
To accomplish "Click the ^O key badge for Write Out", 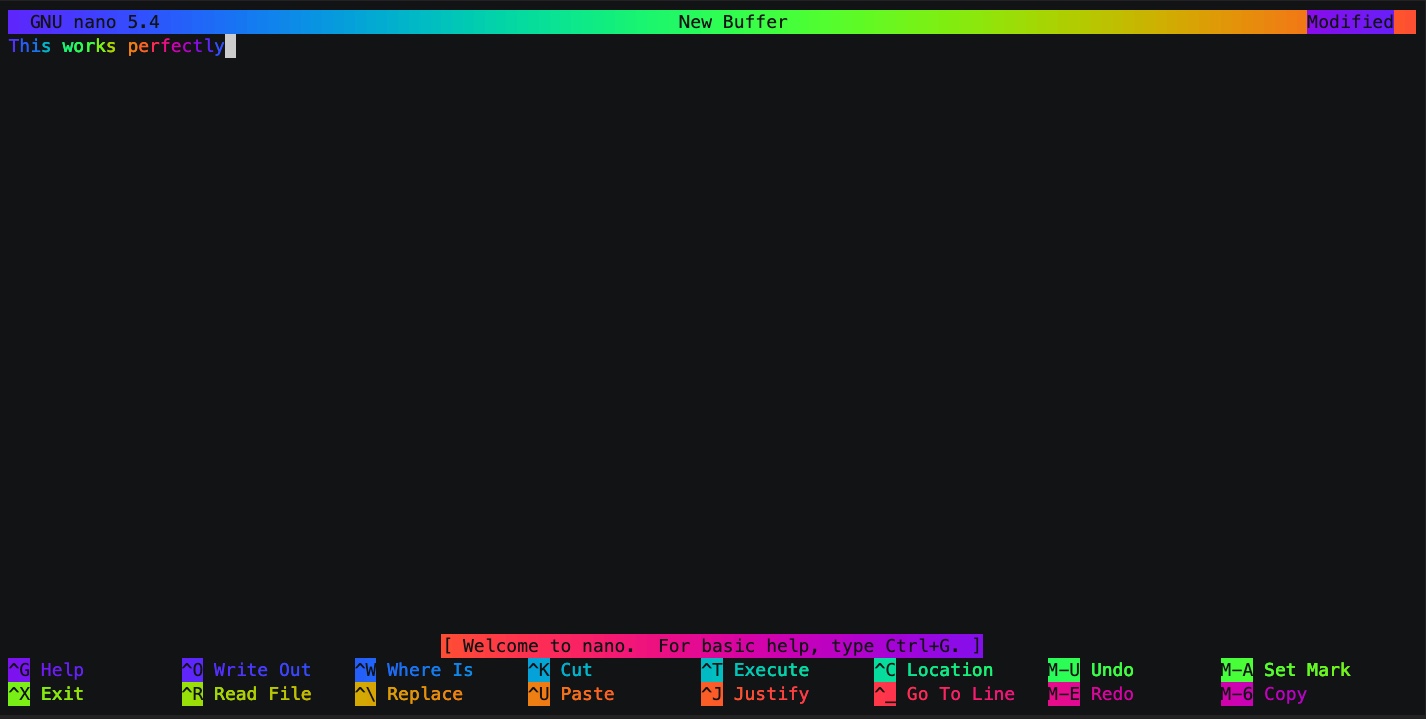I will coord(192,670).
